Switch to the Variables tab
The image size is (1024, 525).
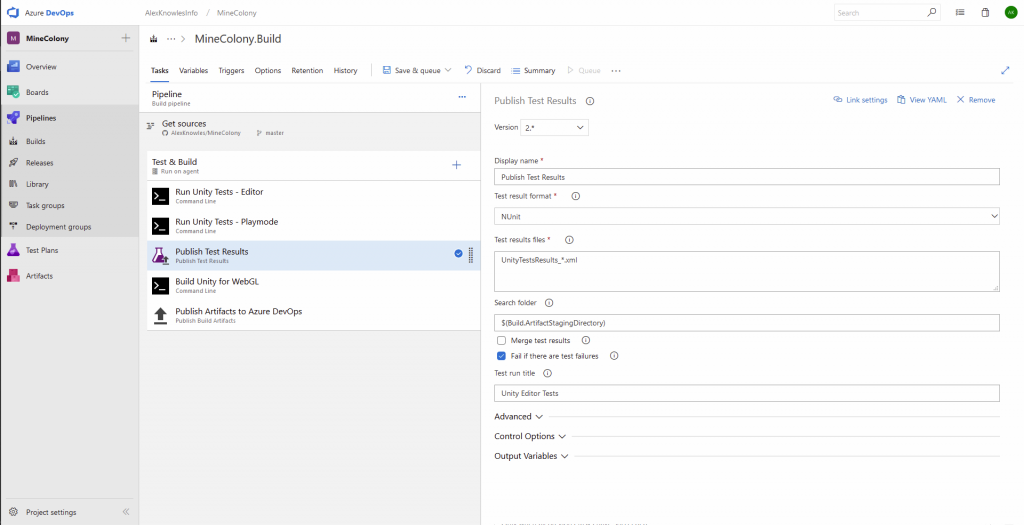[193, 71]
